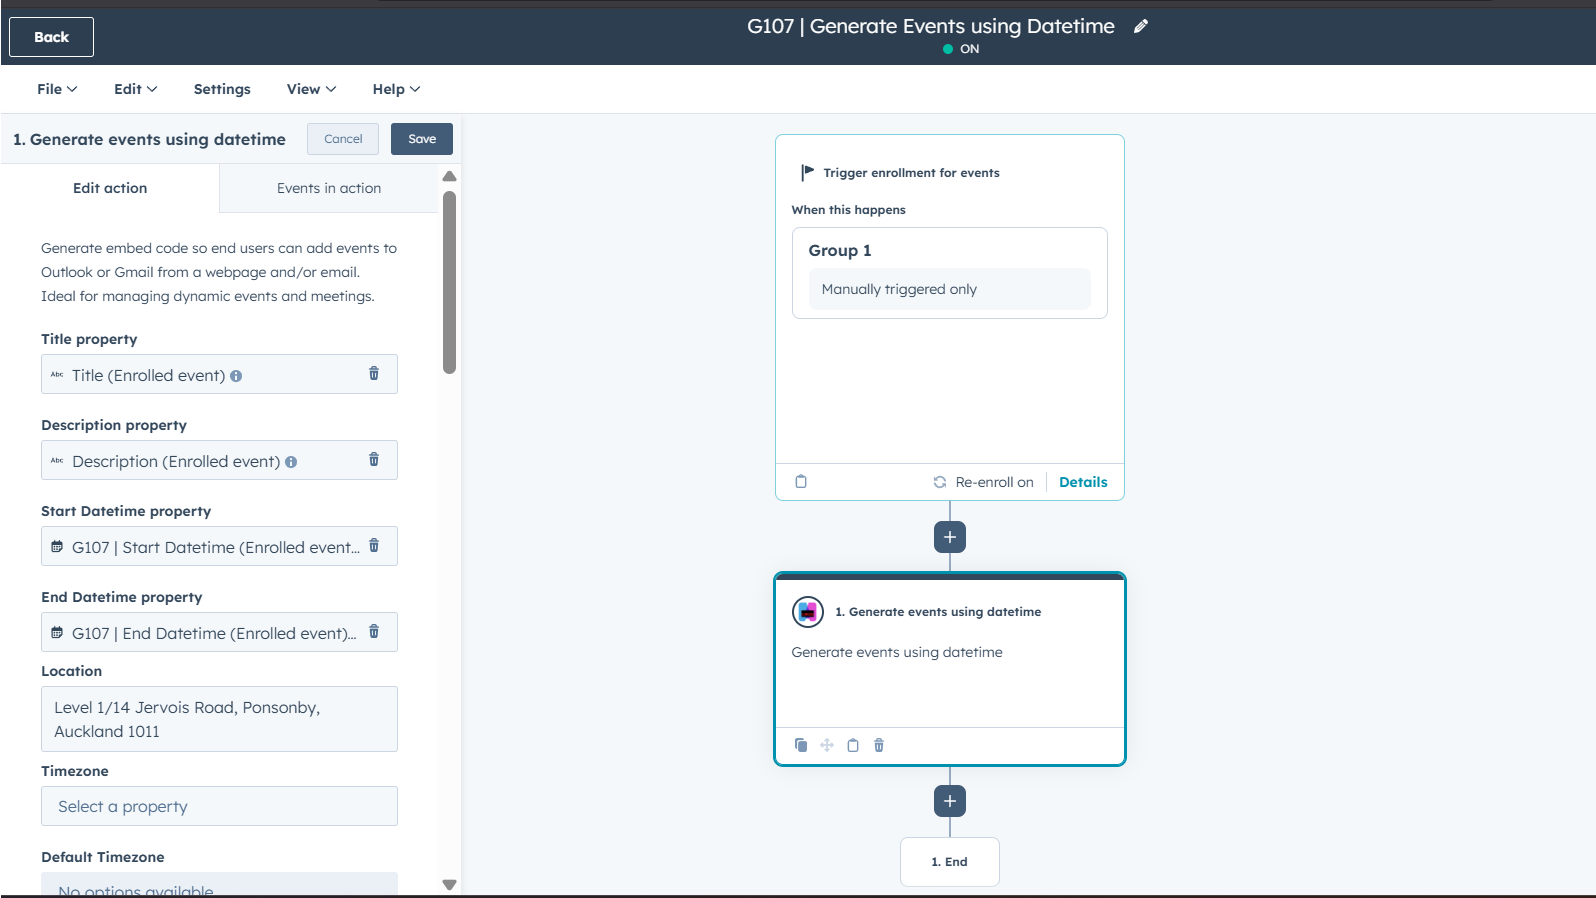Open the trigger Details link
1596x898 pixels.
tap(1083, 482)
